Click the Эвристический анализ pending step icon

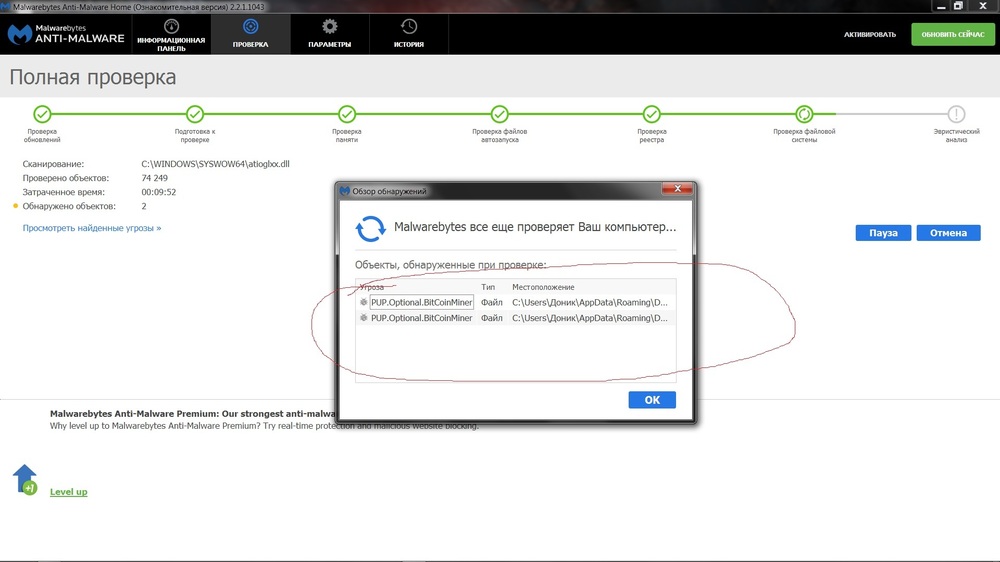[x=956, y=114]
